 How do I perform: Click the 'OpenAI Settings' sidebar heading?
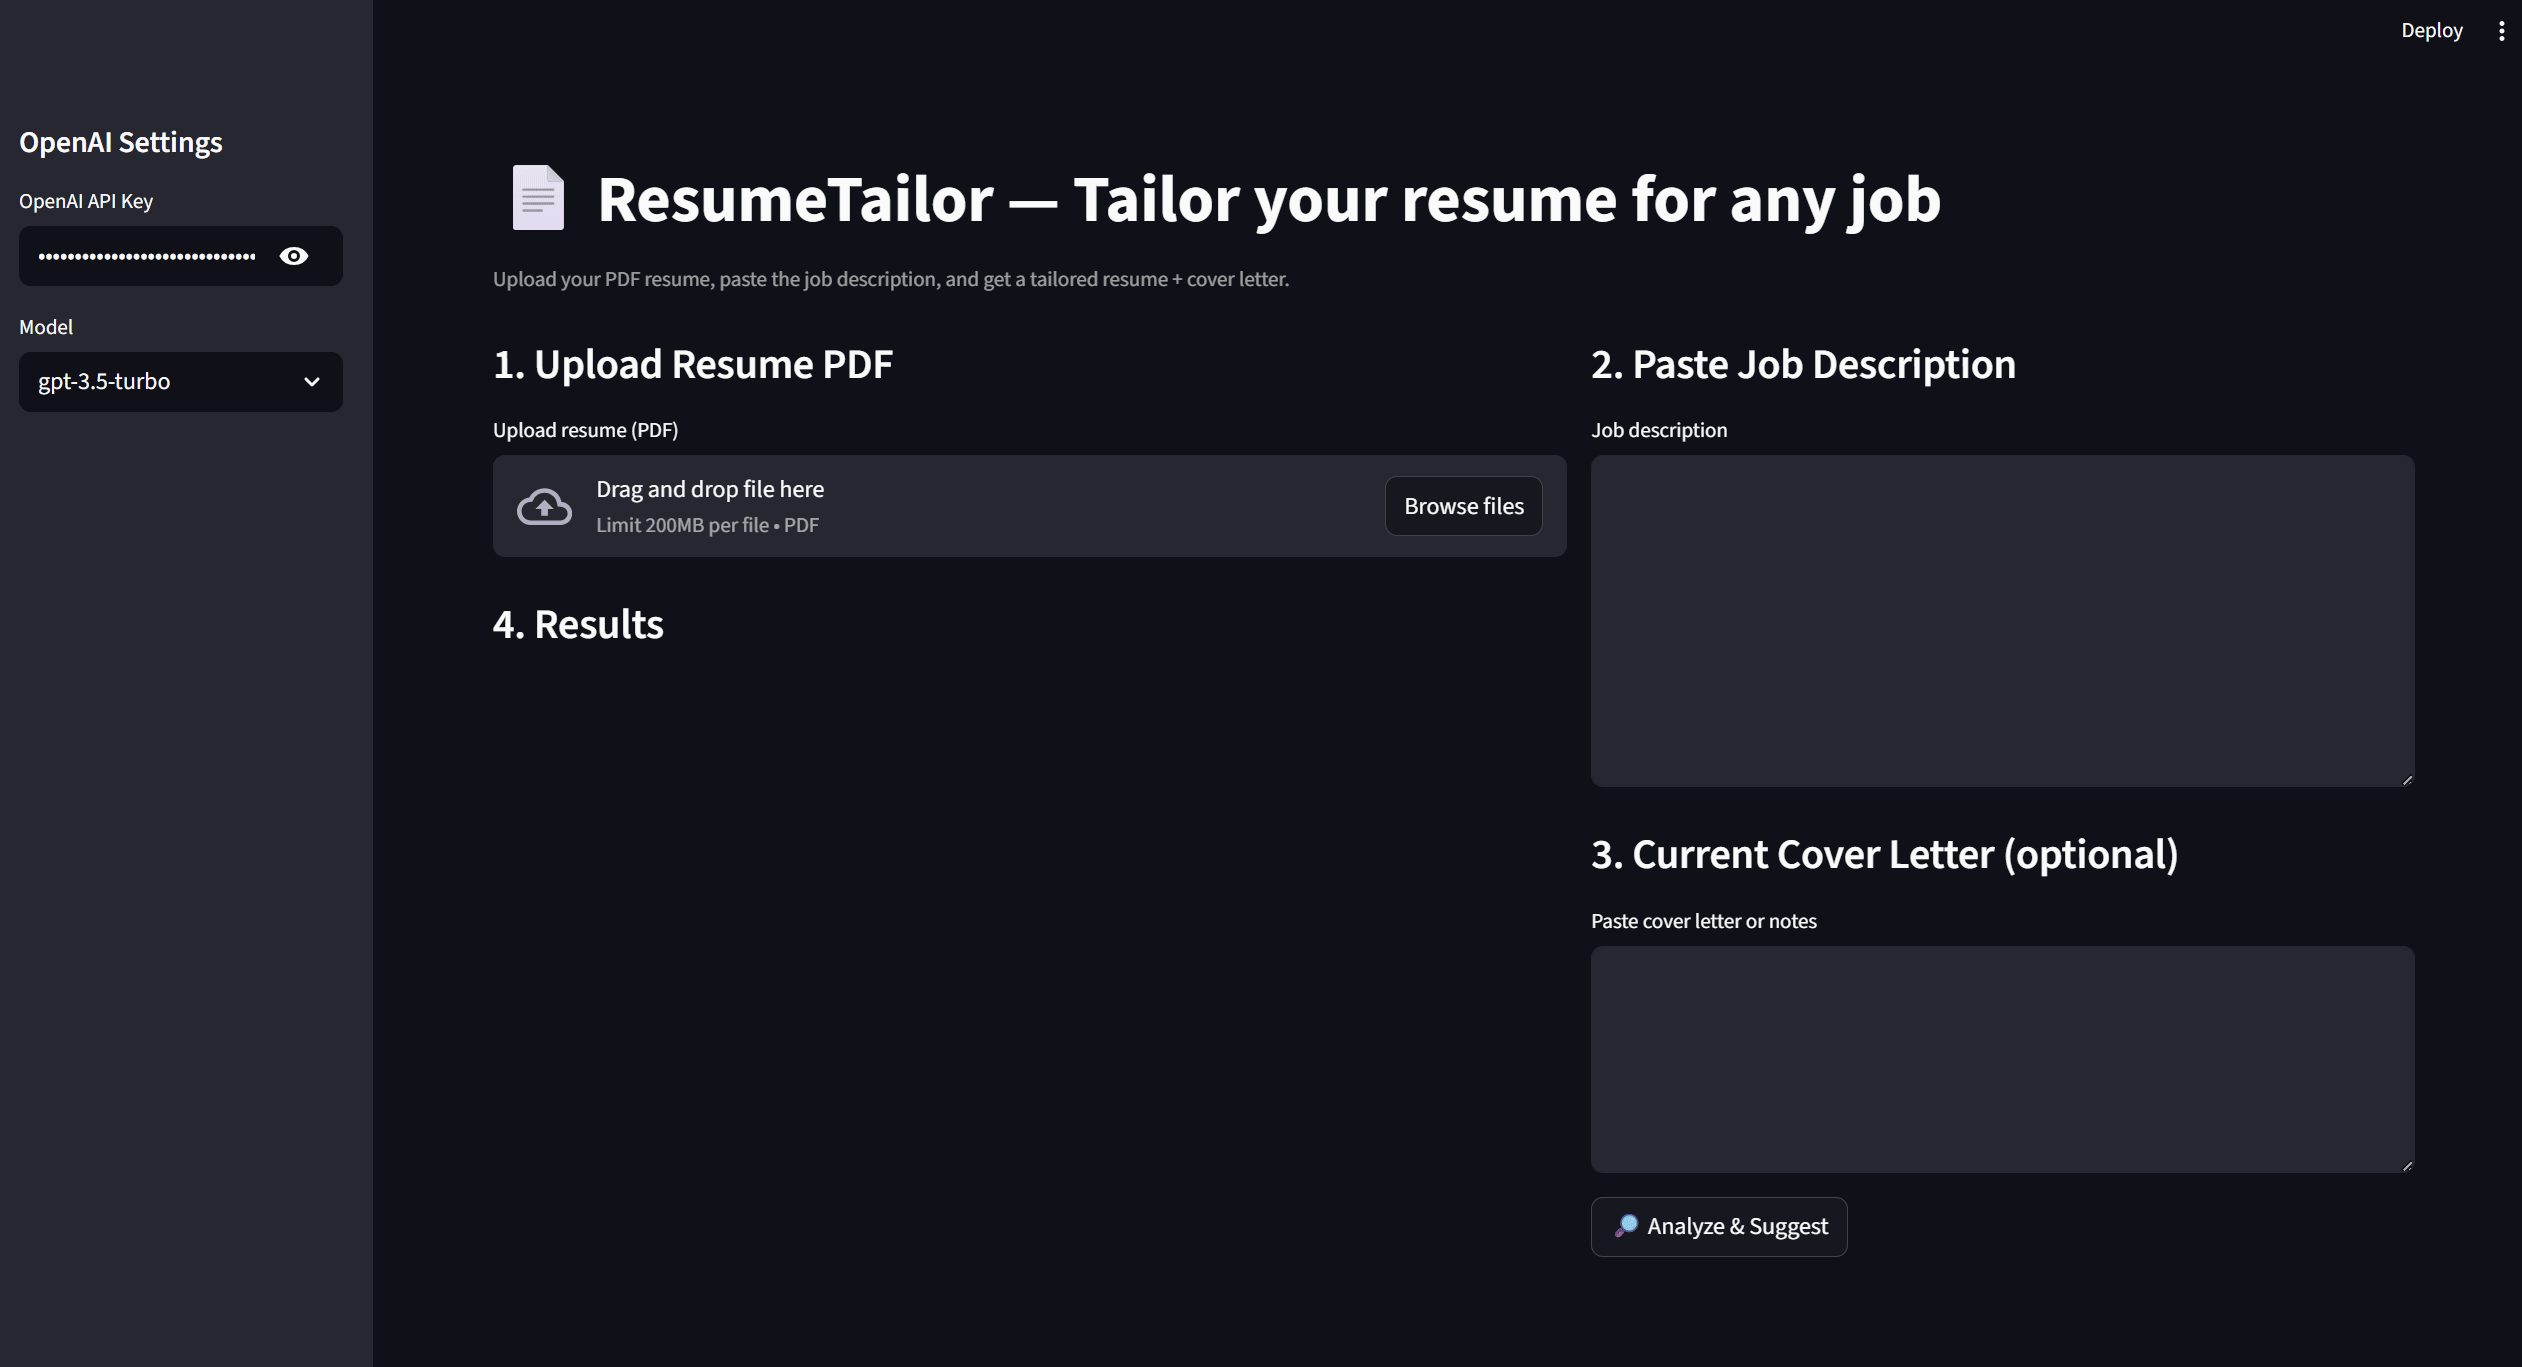tap(121, 142)
